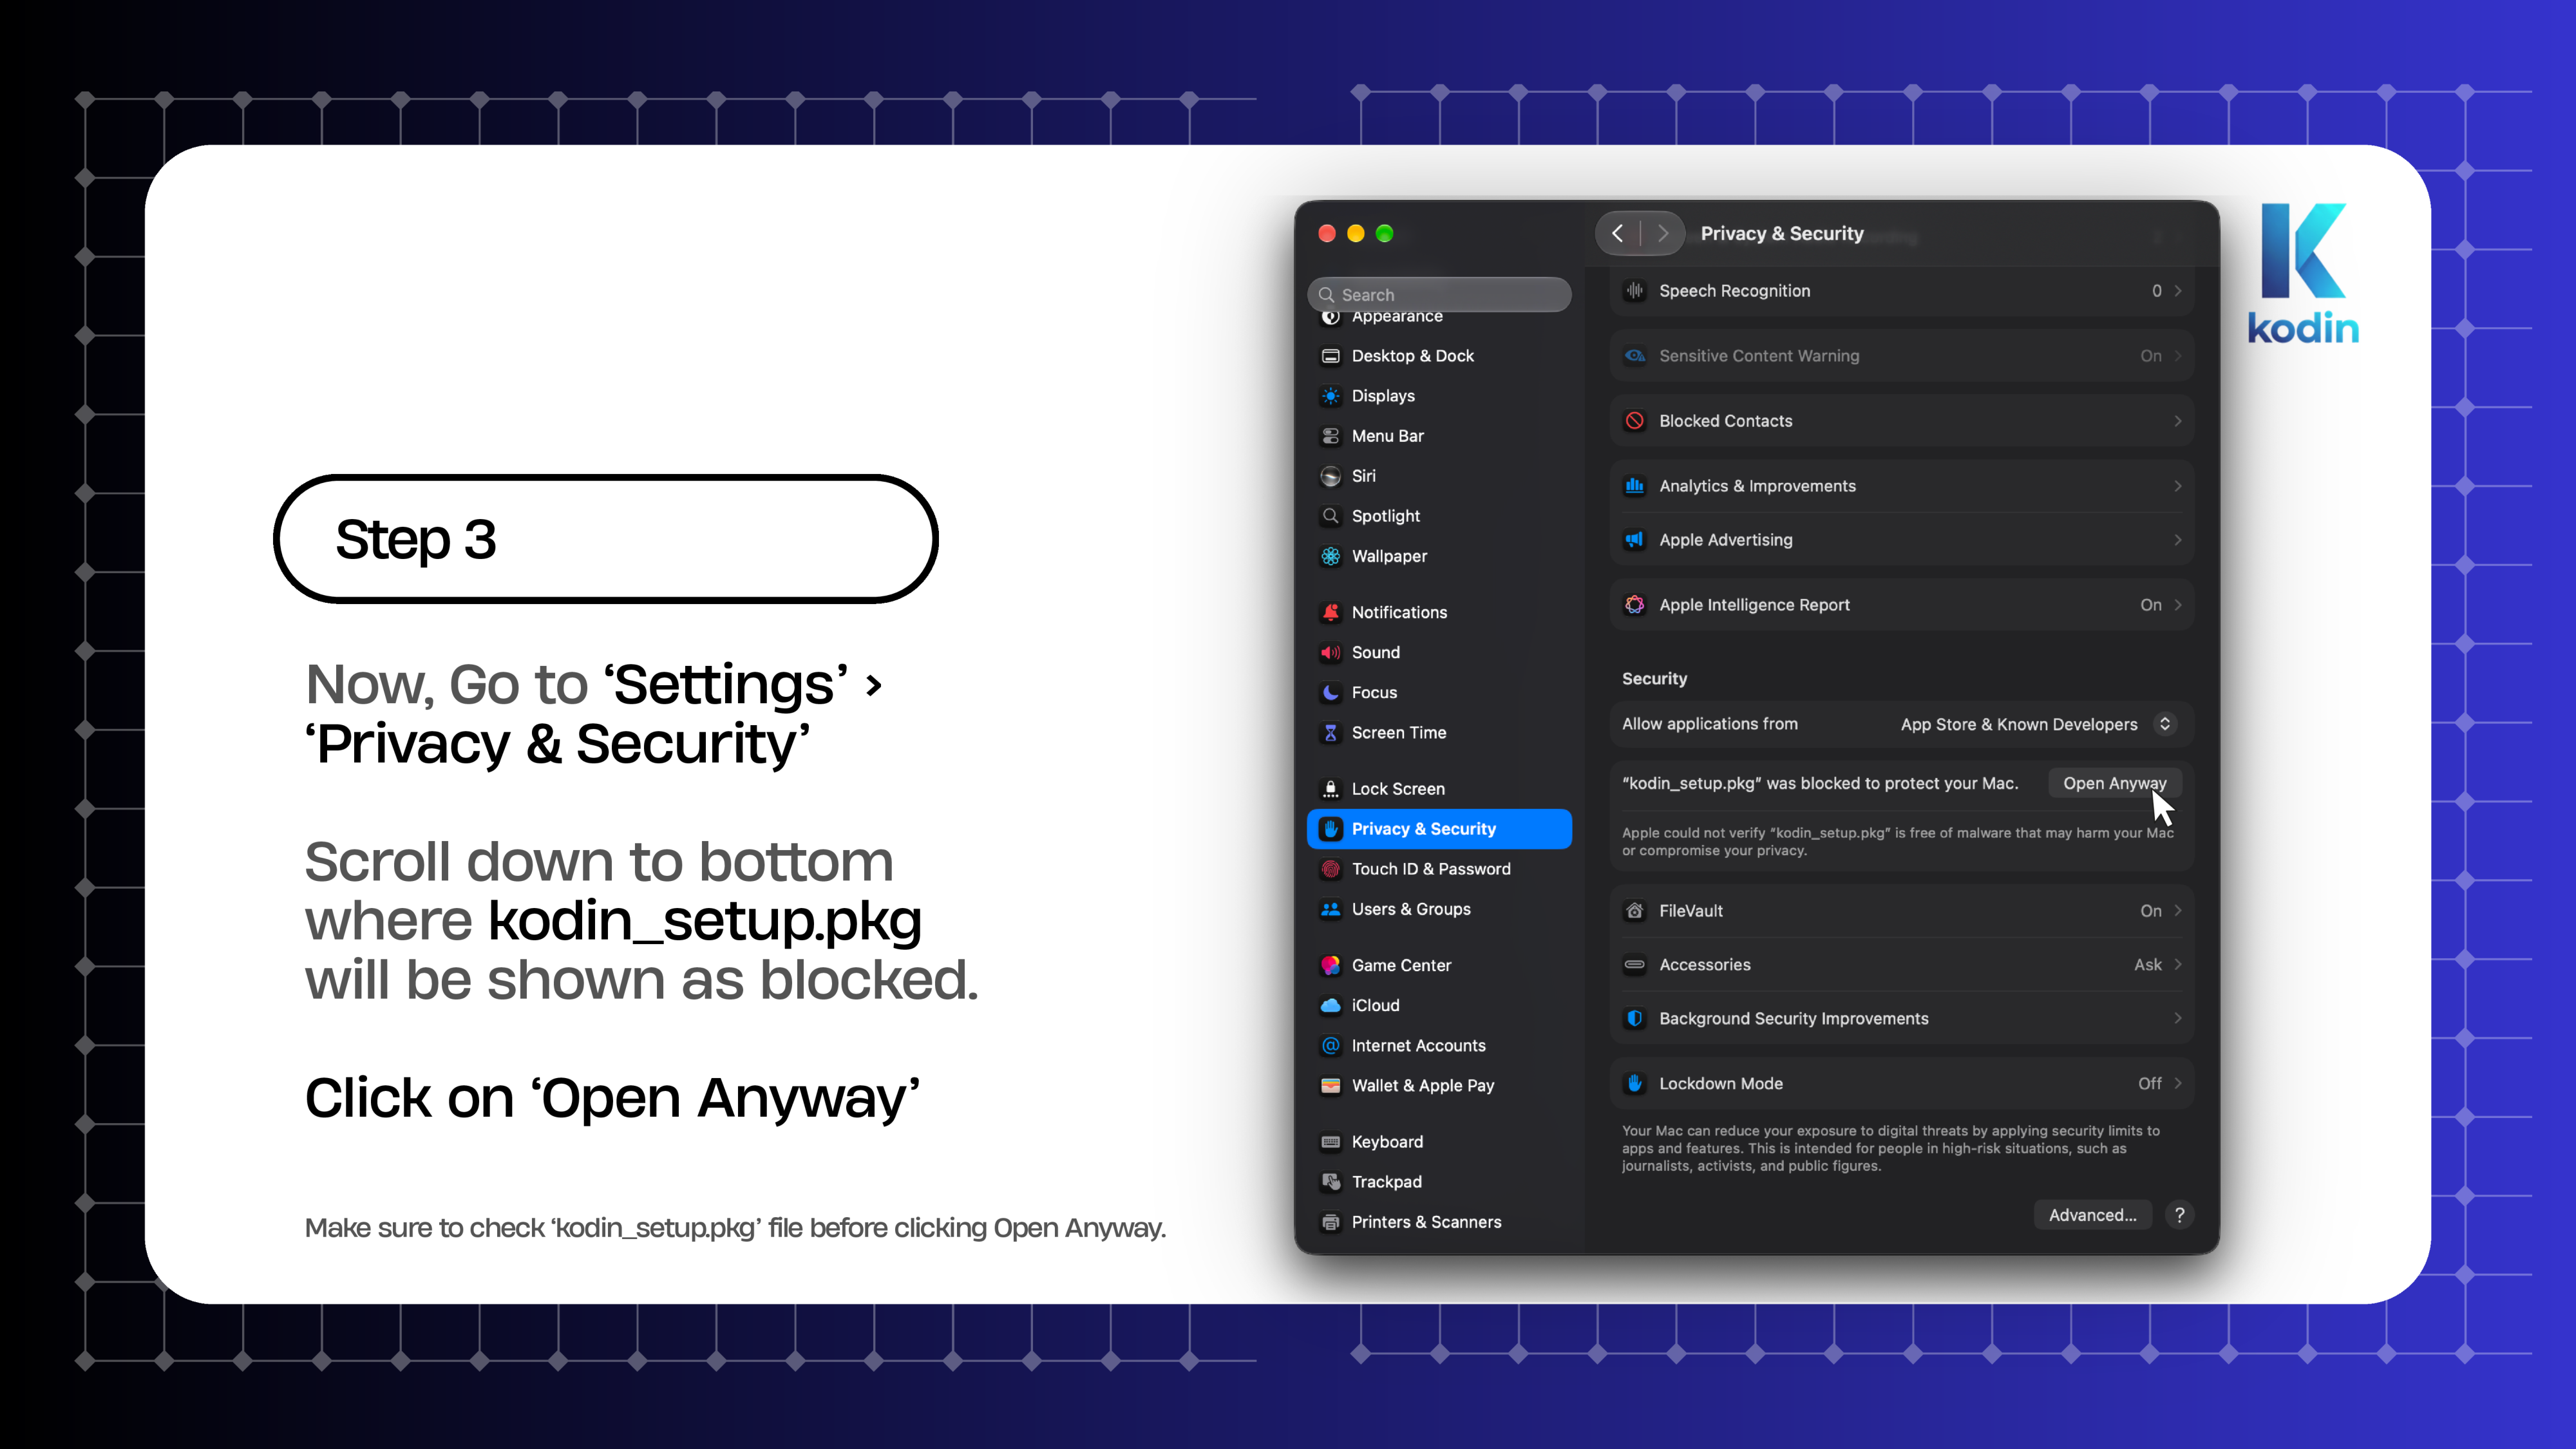Open Touch ID & Password settings
The width and height of the screenshot is (2576, 1449).
(x=1439, y=869)
